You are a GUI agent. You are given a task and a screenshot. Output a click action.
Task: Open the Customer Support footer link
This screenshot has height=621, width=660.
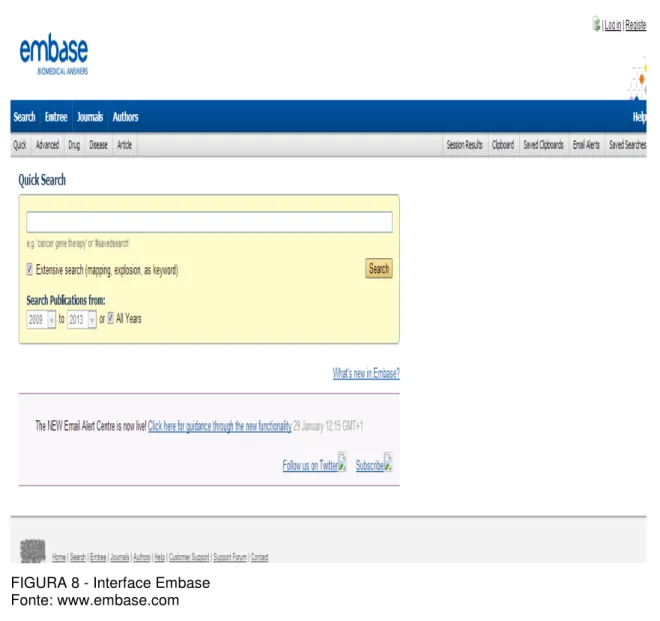(189, 557)
